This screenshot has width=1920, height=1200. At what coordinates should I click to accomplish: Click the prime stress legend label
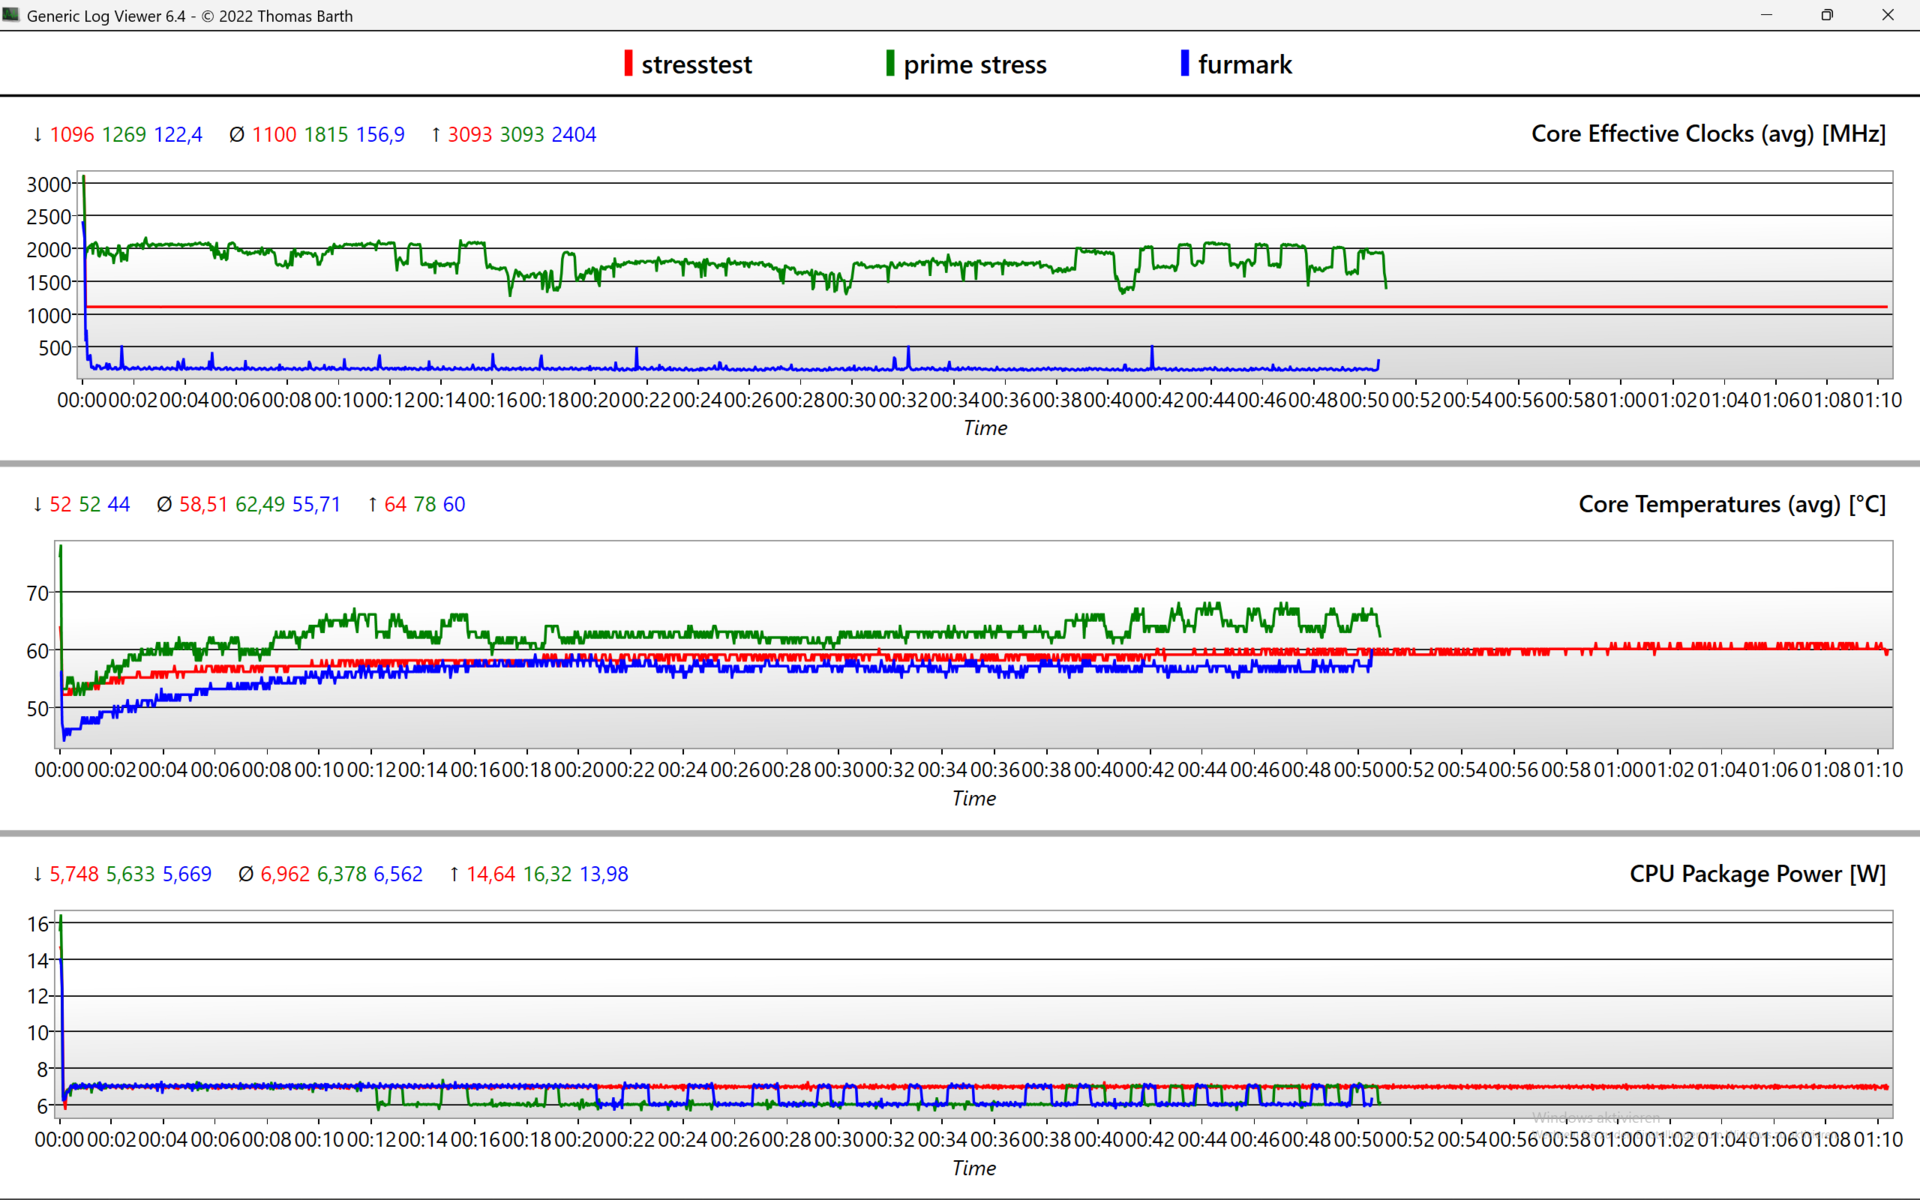(x=974, y=65)
